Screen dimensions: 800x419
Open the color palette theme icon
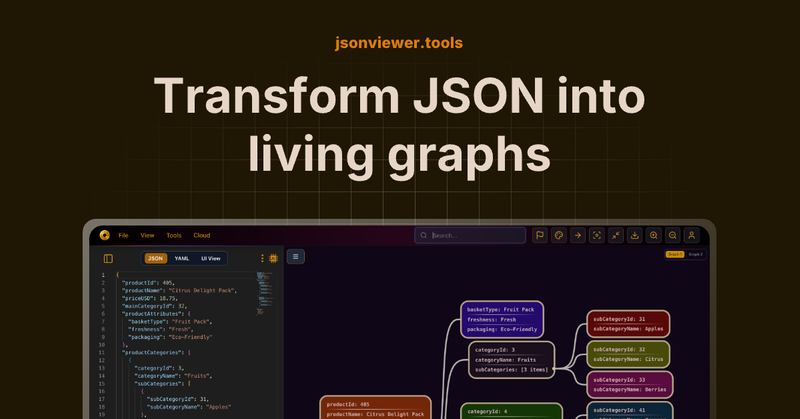[559, 235]
